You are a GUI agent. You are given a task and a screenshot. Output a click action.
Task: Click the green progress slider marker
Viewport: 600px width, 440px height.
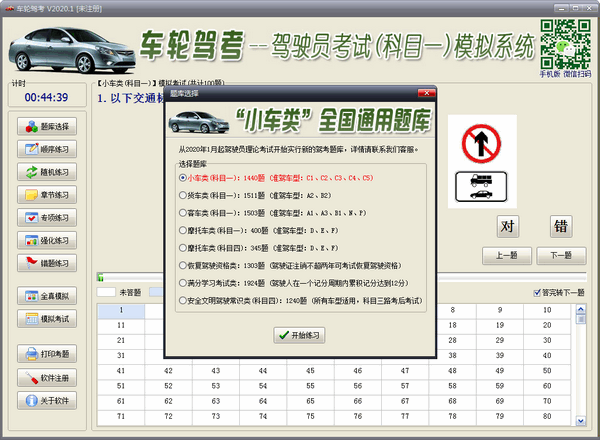point(100,276)
